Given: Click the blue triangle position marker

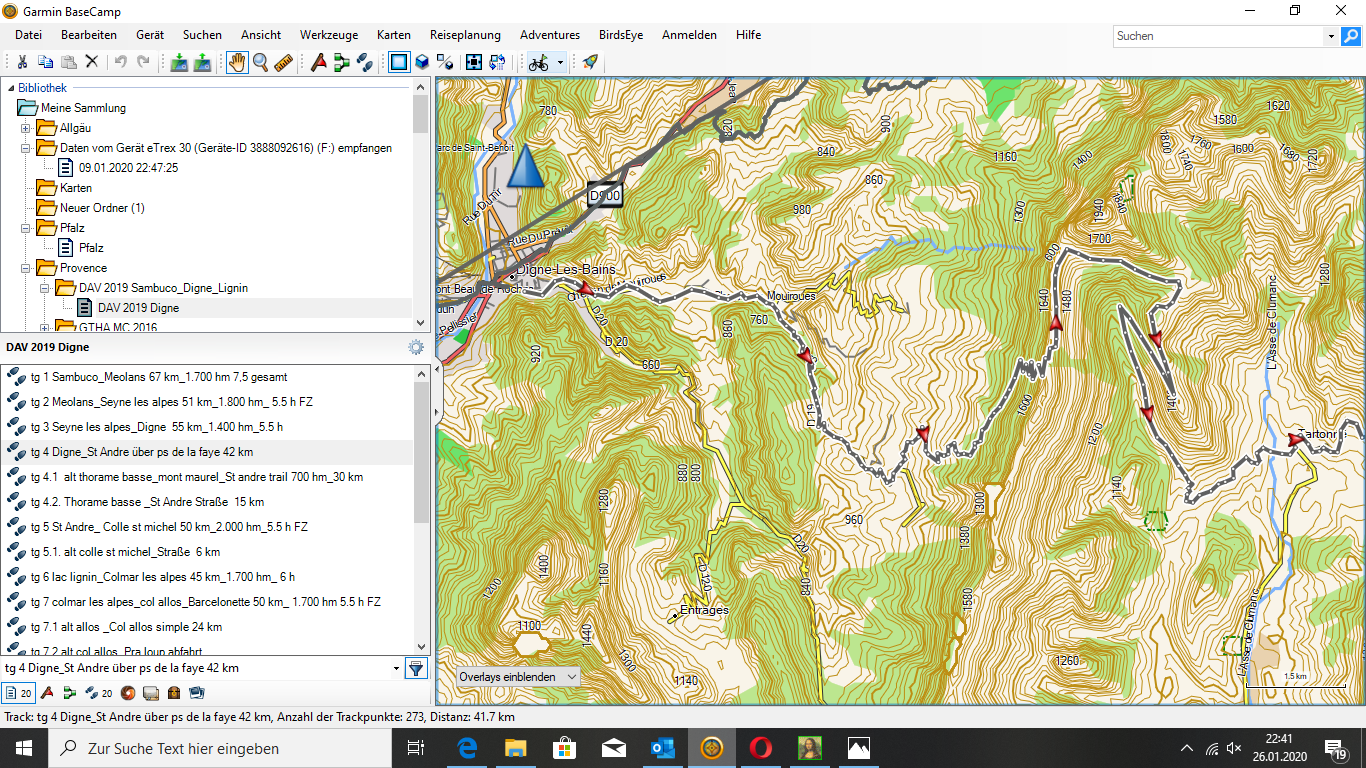Looking at the screenshot, I should [x=525, y=165].
